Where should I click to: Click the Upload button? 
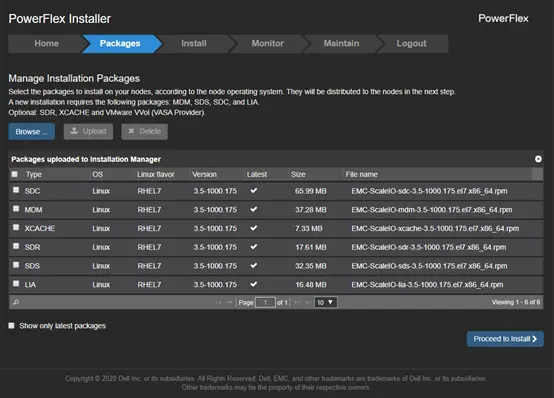pyautogui.click(x=88, y=131)
